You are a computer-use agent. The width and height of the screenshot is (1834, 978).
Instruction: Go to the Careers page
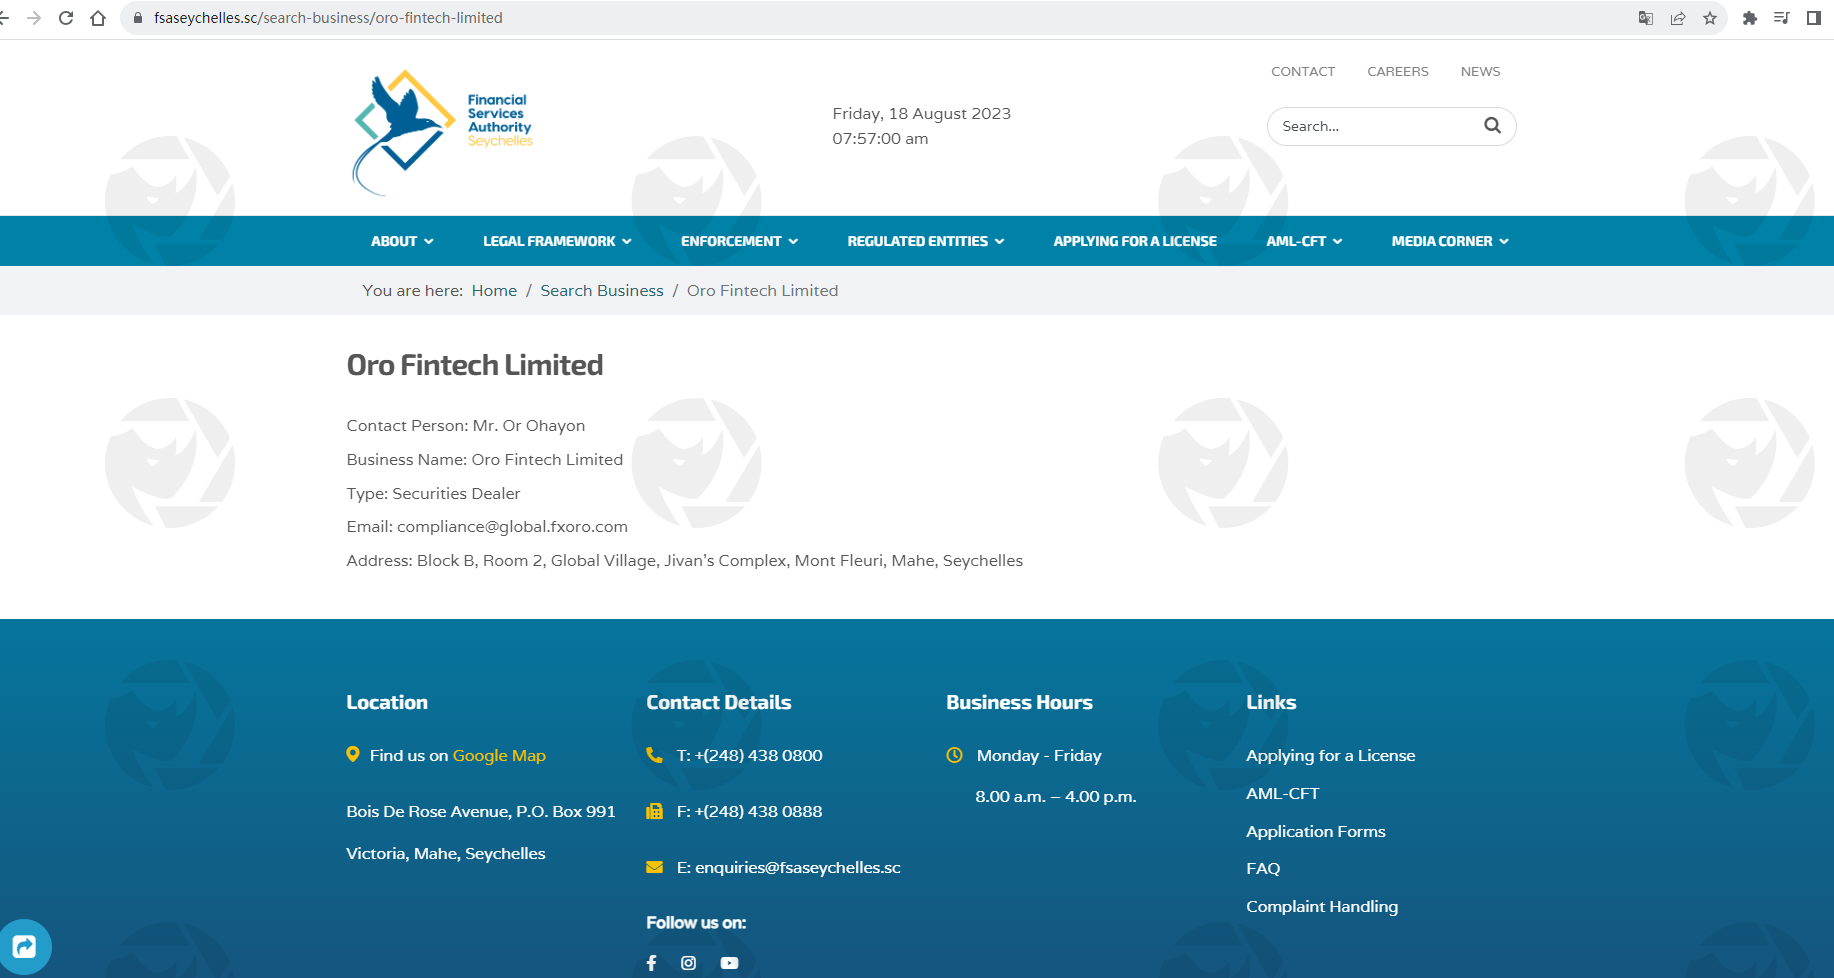coord(1397,71)
